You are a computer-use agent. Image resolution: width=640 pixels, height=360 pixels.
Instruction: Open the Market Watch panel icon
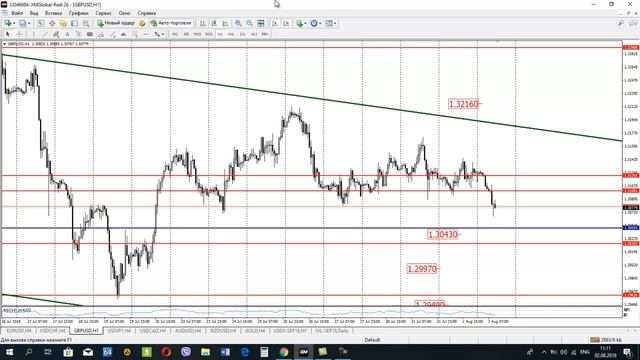pyautogui.click(x=40, y=23)
